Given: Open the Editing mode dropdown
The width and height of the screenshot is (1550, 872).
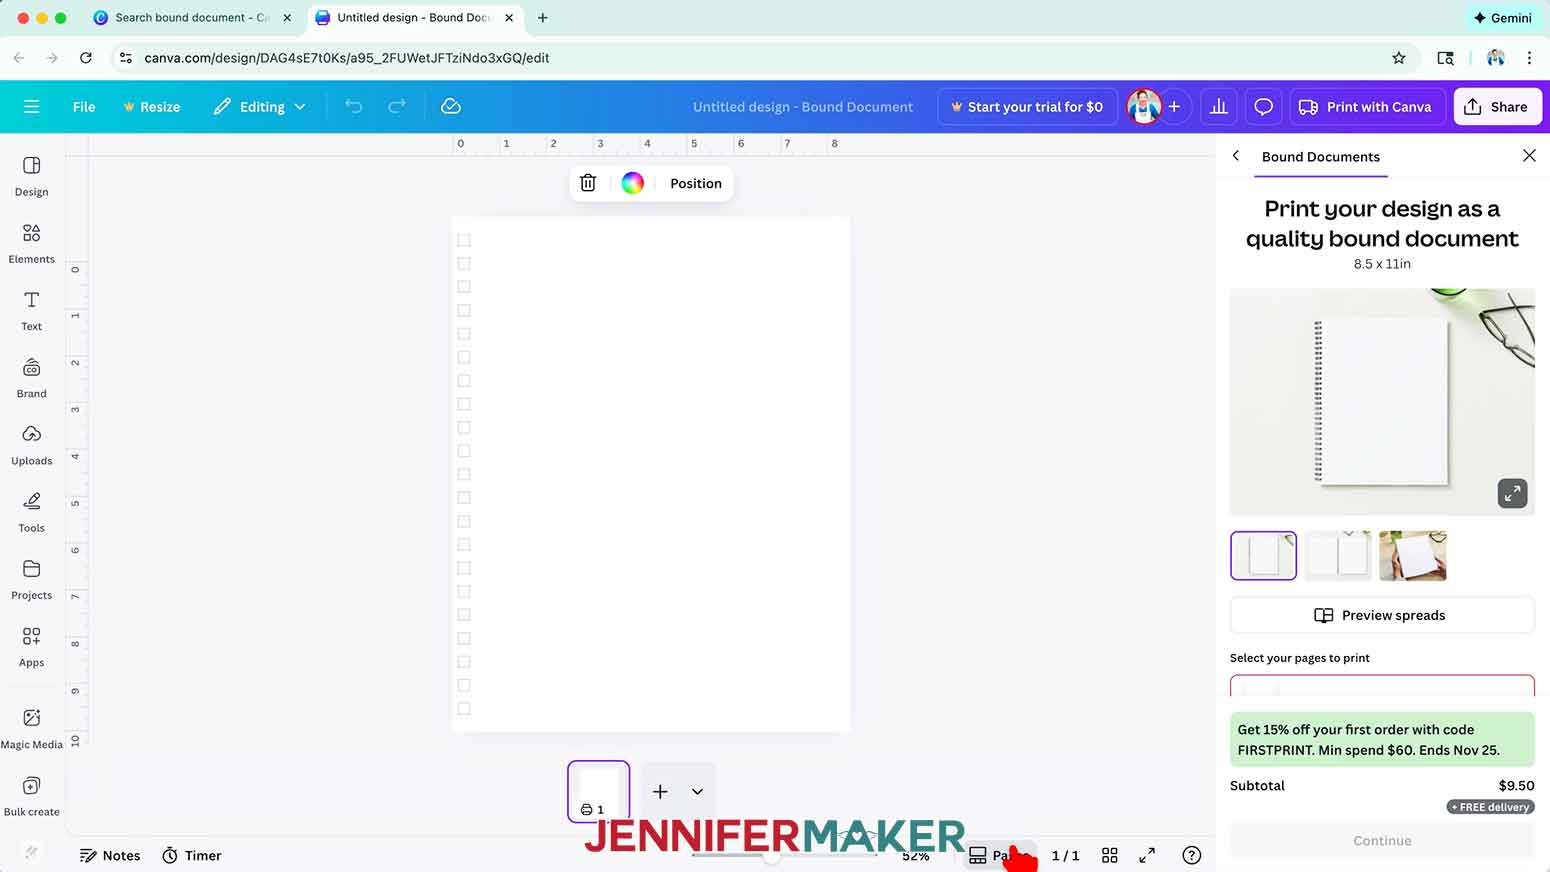Looking at the screenshot, I should click(x=259, y=107).
